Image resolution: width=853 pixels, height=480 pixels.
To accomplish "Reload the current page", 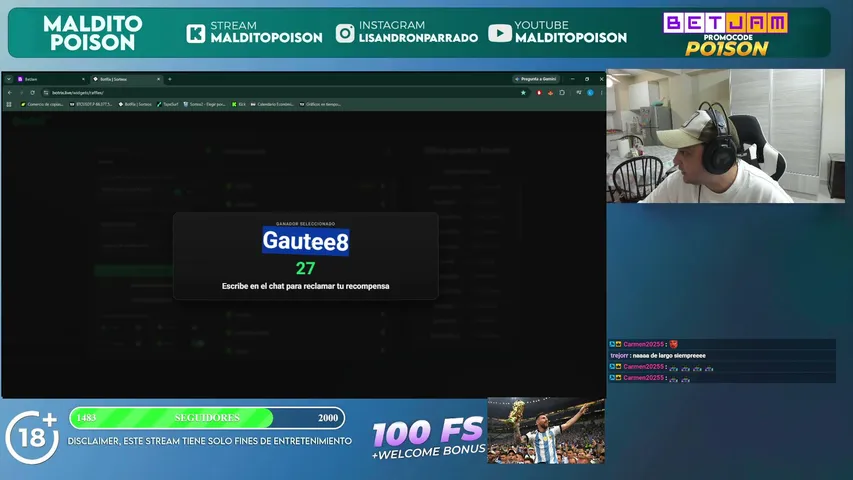I will point(33,93).
